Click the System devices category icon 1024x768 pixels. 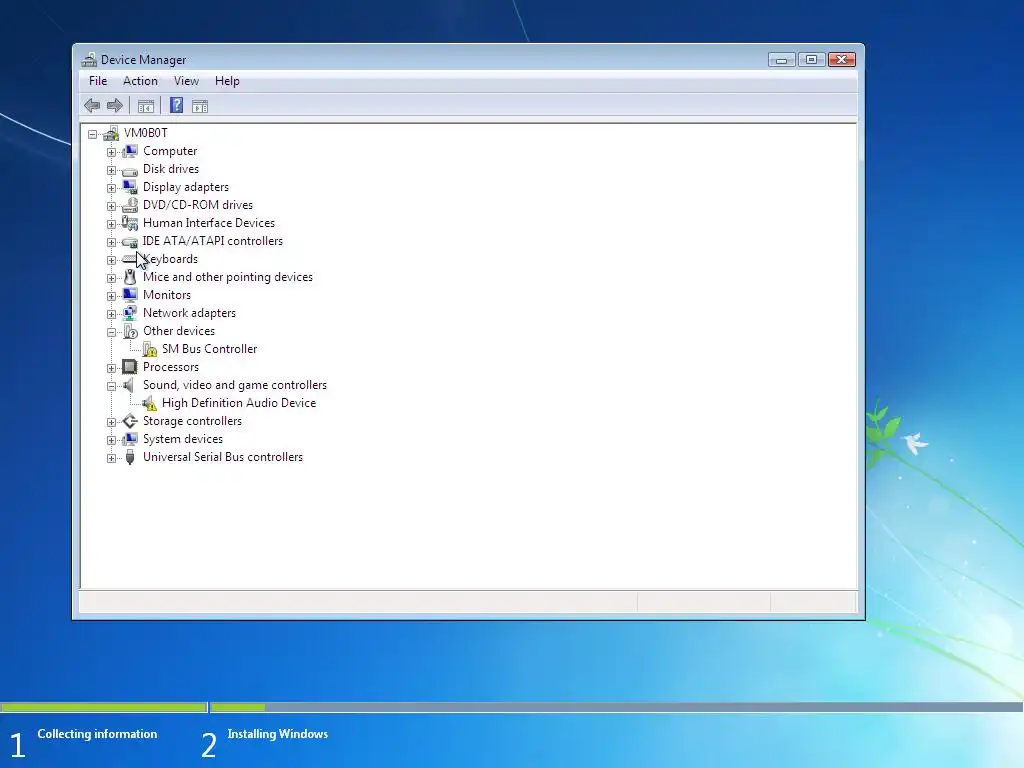point(130,440)
